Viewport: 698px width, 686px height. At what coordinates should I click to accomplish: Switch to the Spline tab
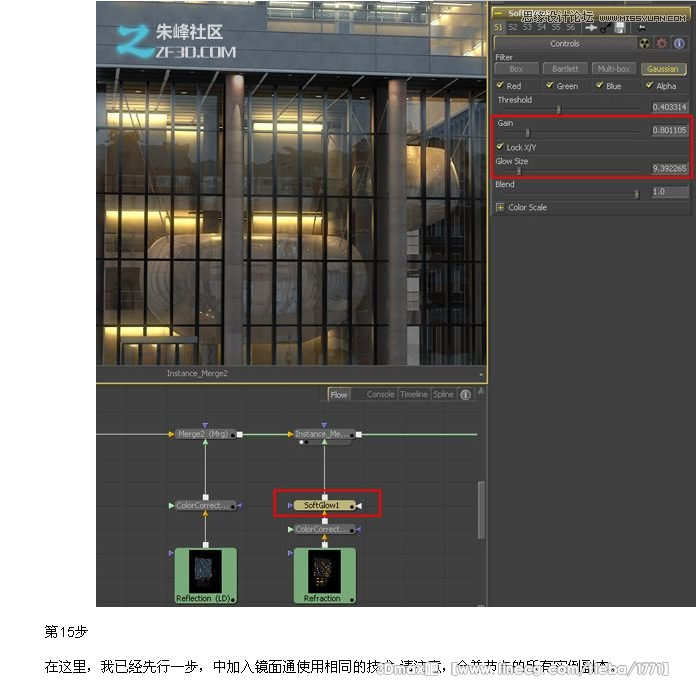(x=443, y=394)
